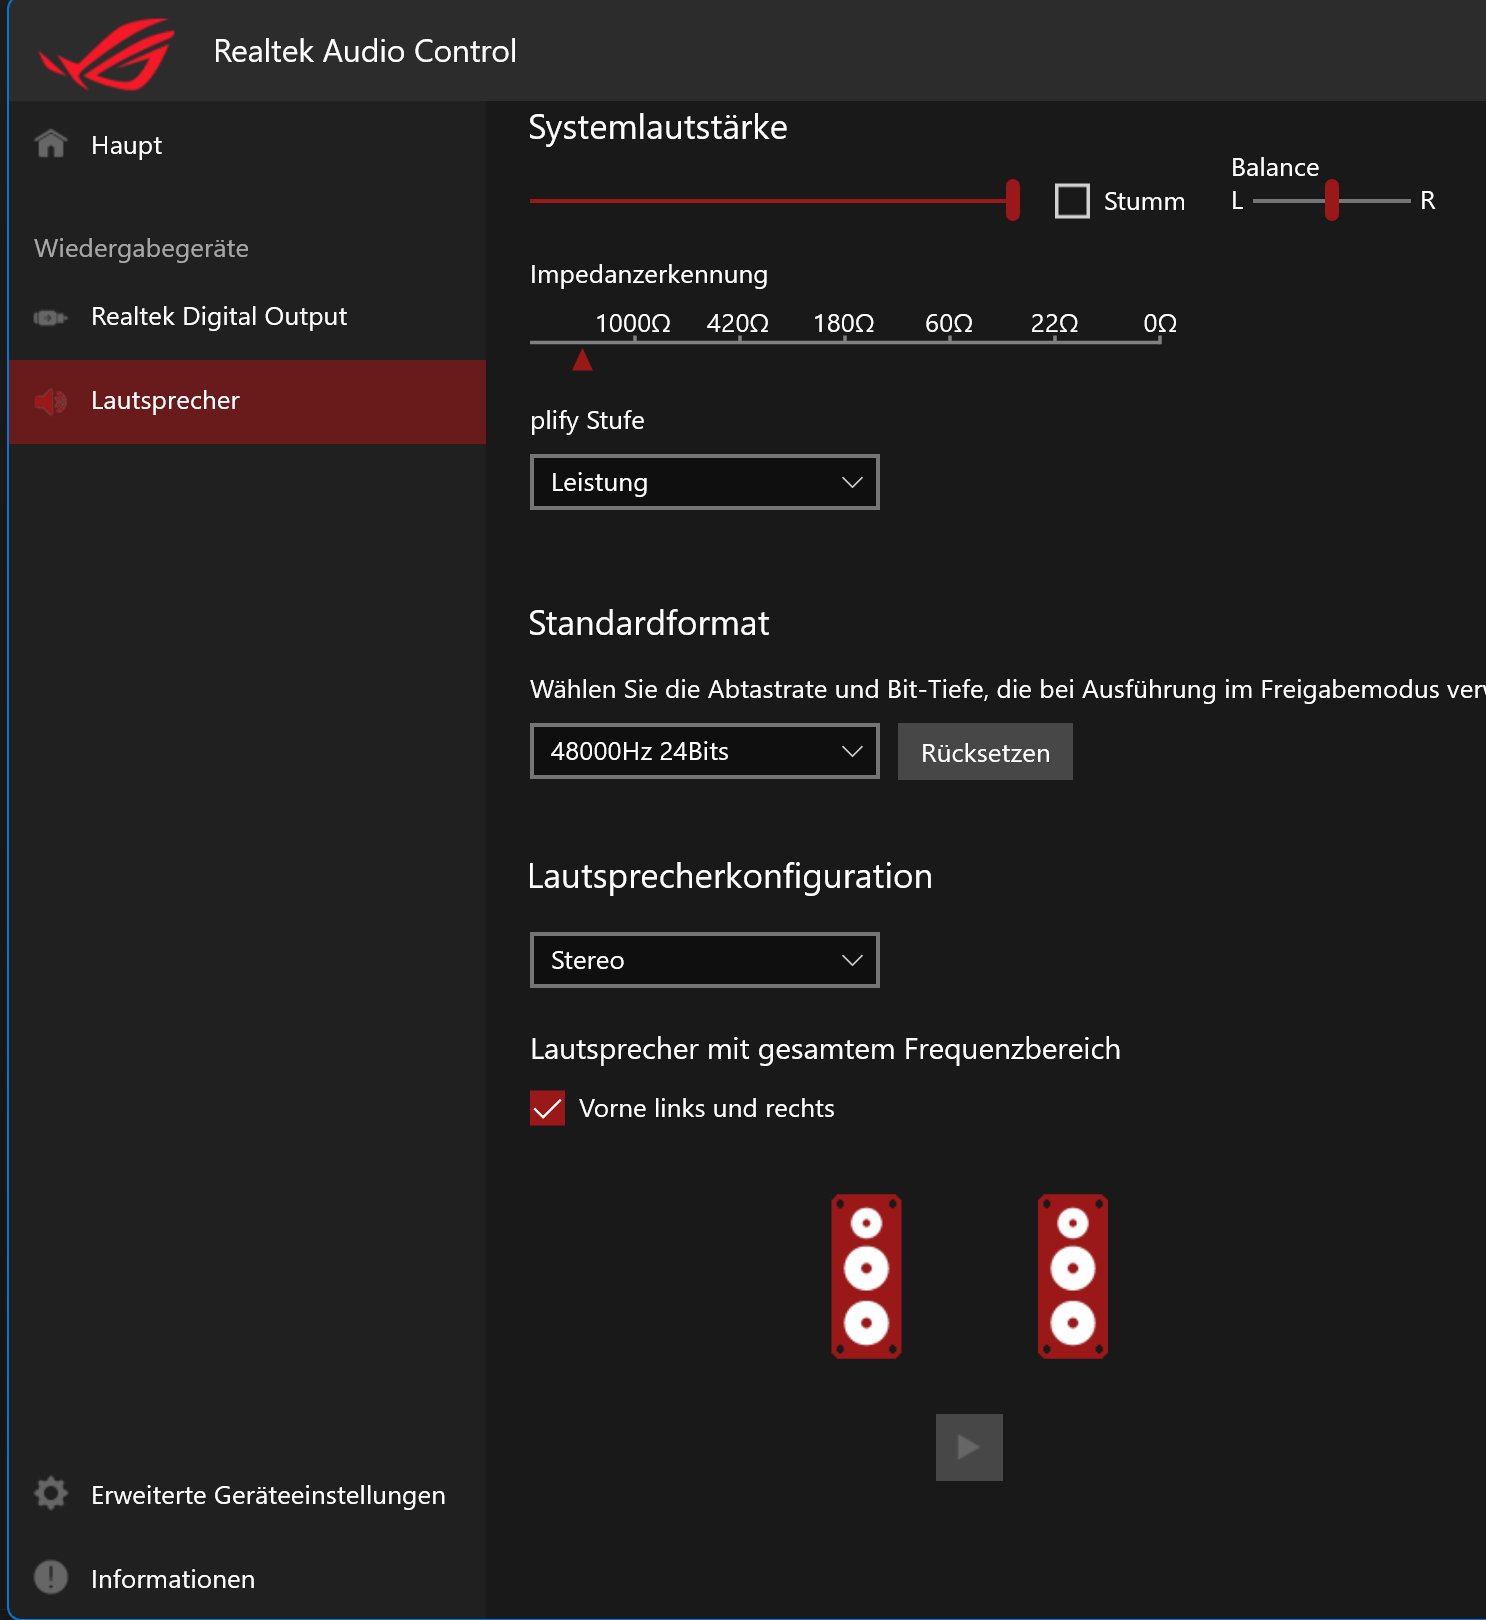This screenshot has height=1620, width=1486.
Task: Click the Systemlautstärke volume slider handle
Action: point(1013,200)
